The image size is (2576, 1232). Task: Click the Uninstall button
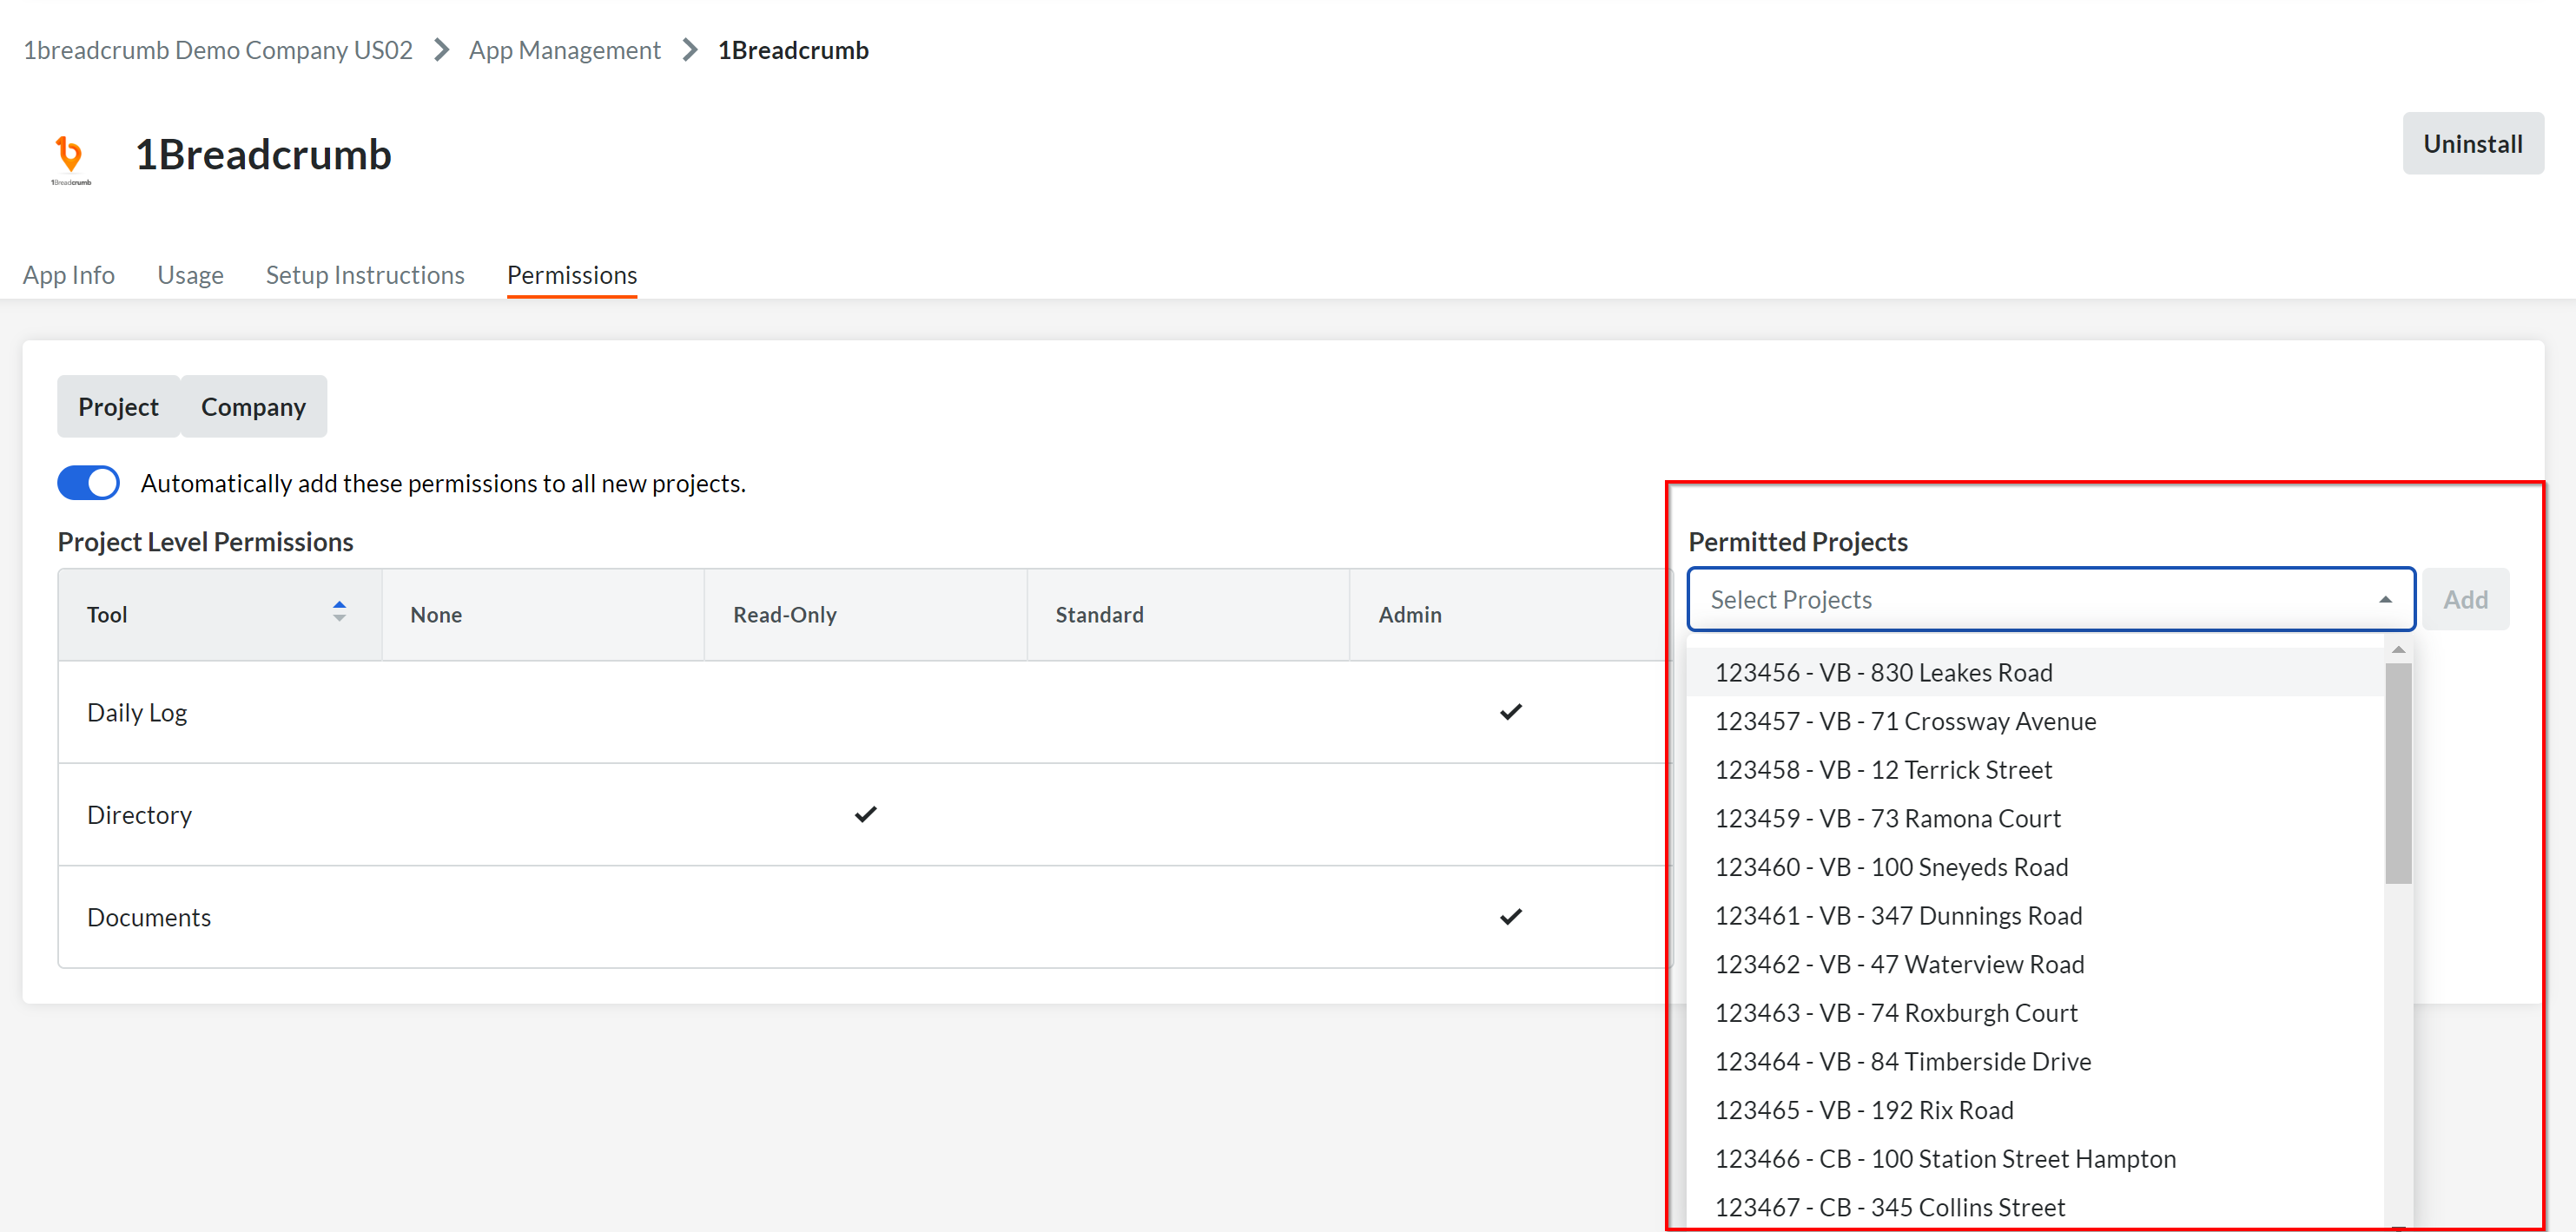coord(2473,144)
